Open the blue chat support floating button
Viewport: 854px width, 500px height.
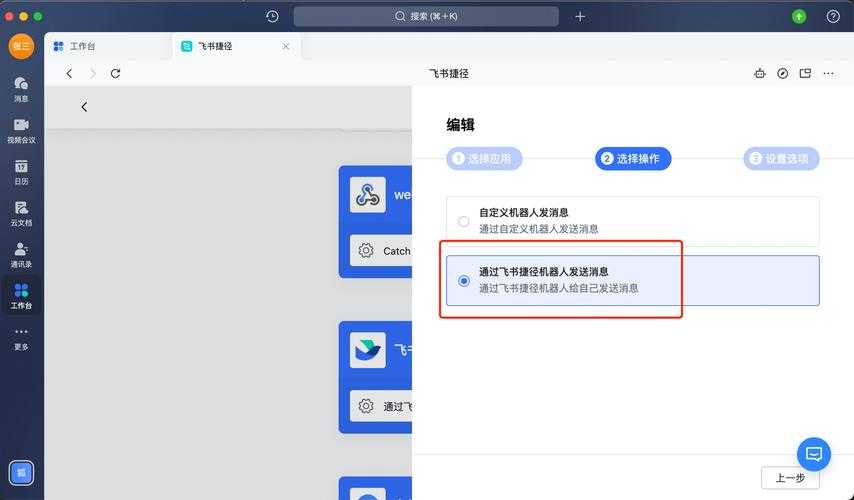click(x=814, y=454)
